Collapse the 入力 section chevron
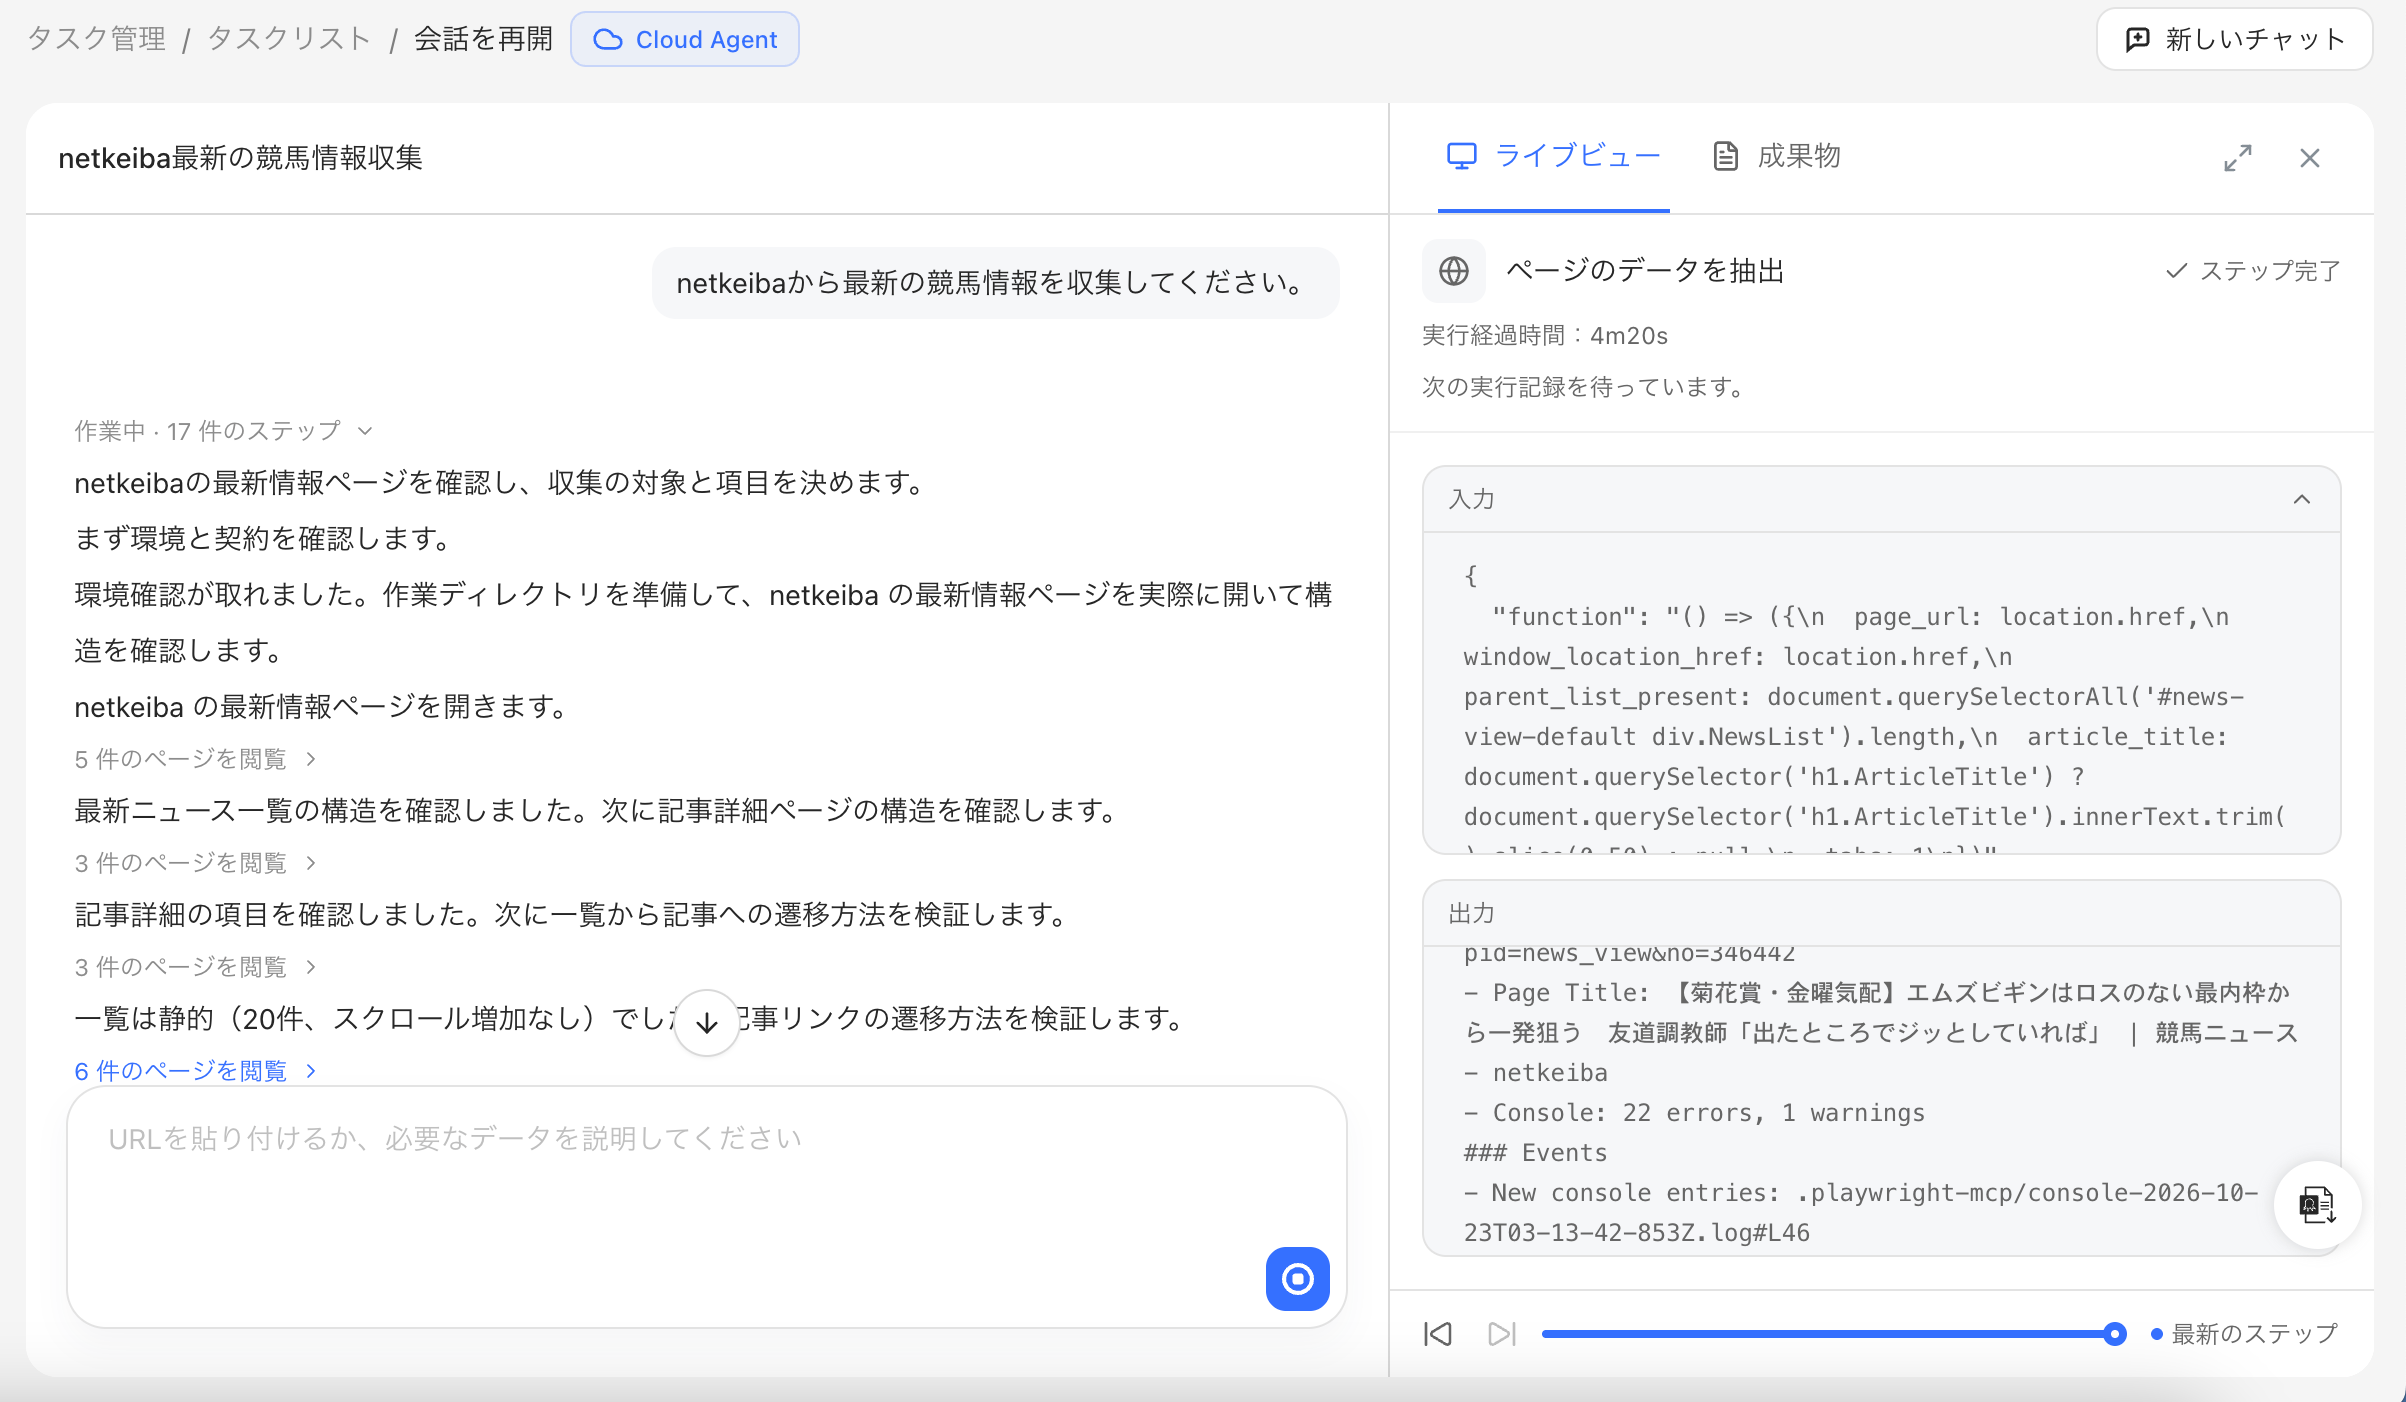Viewport: 2406px width, 1402px height. 2302,499
